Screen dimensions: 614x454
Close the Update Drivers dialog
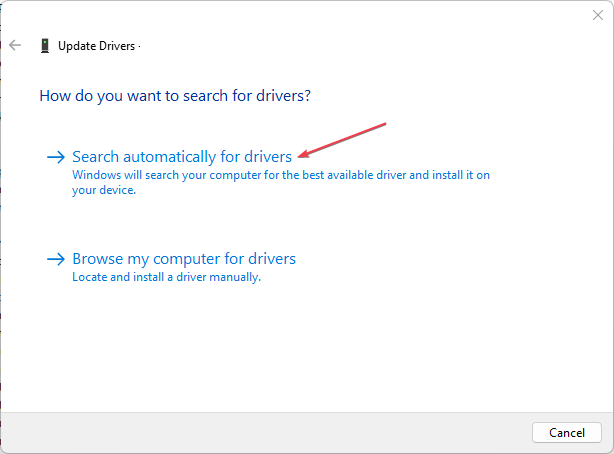click(598, 15)
